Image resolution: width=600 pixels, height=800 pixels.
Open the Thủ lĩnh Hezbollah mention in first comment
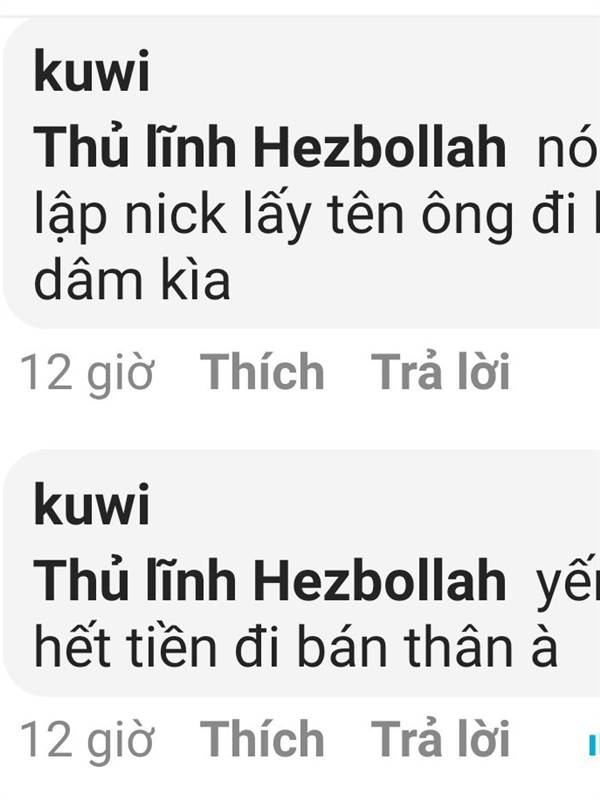coord(270,146)
